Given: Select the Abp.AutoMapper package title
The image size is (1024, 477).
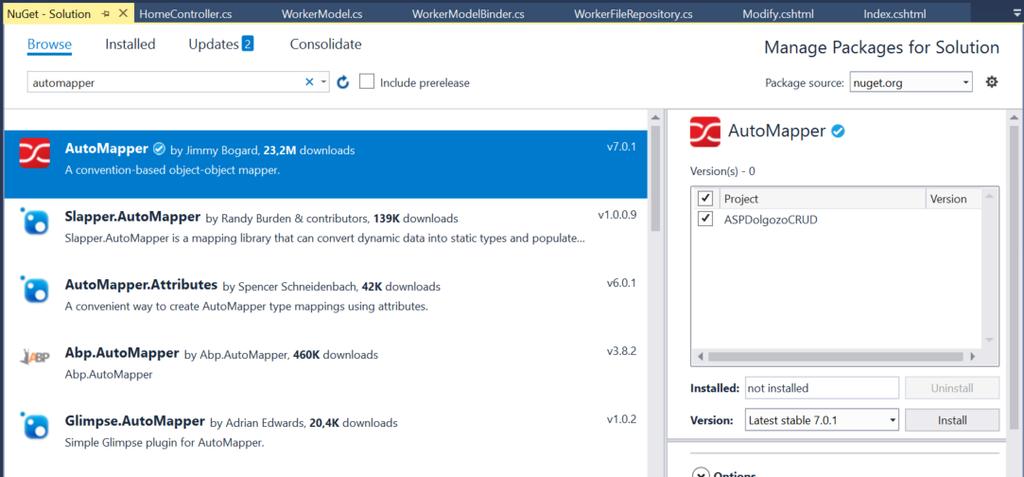Looking at the screenshot, I should (121, 353).
